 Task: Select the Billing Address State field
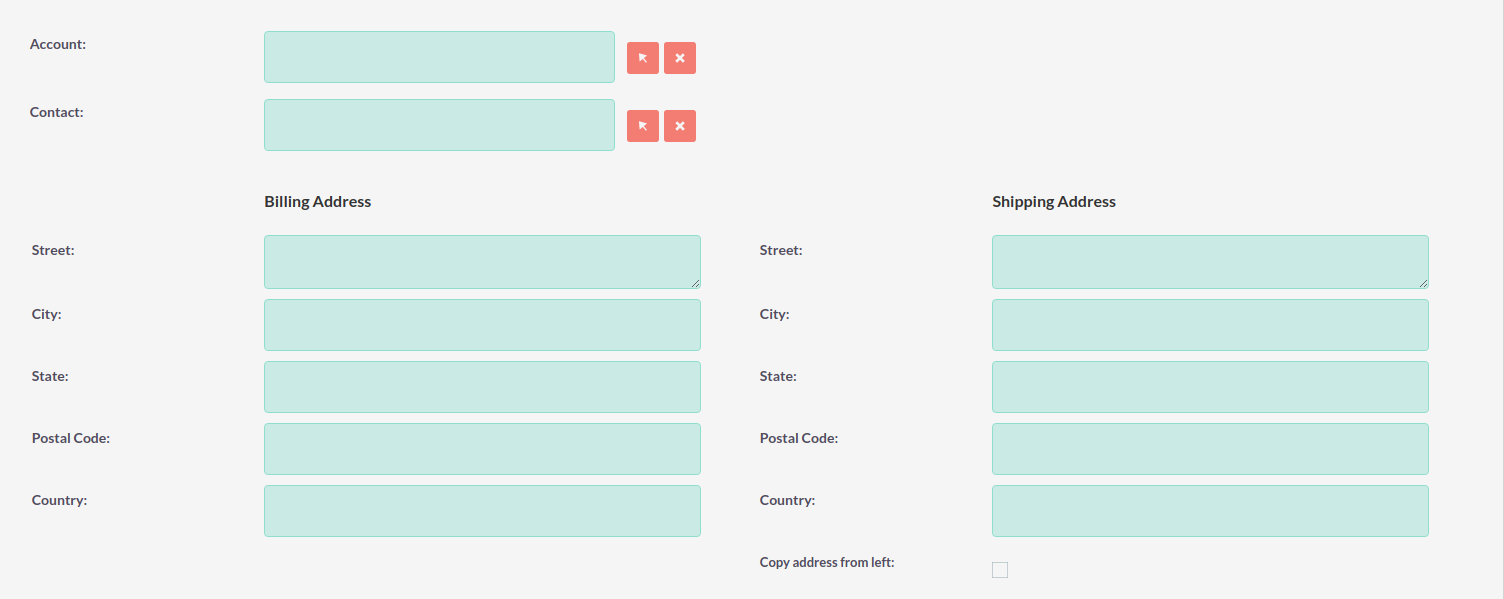tap(482, 386)
